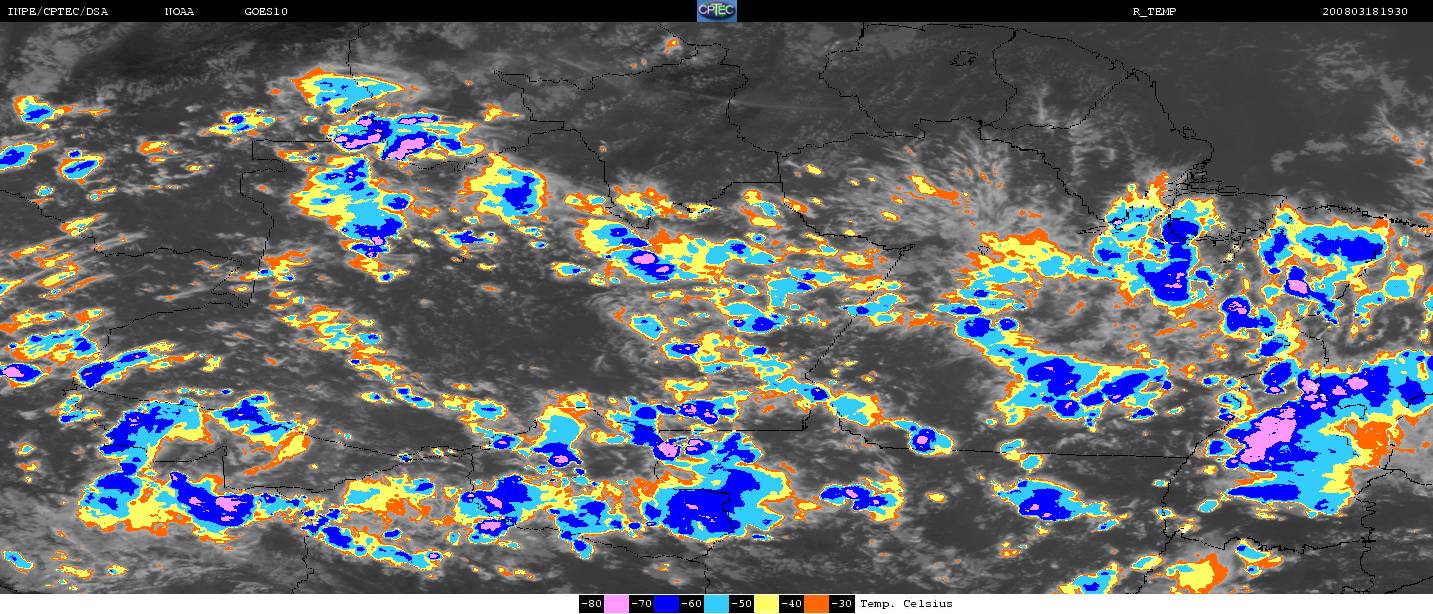Click the -50 legend value
This screenshot has width=1433, height=614.
741,604
